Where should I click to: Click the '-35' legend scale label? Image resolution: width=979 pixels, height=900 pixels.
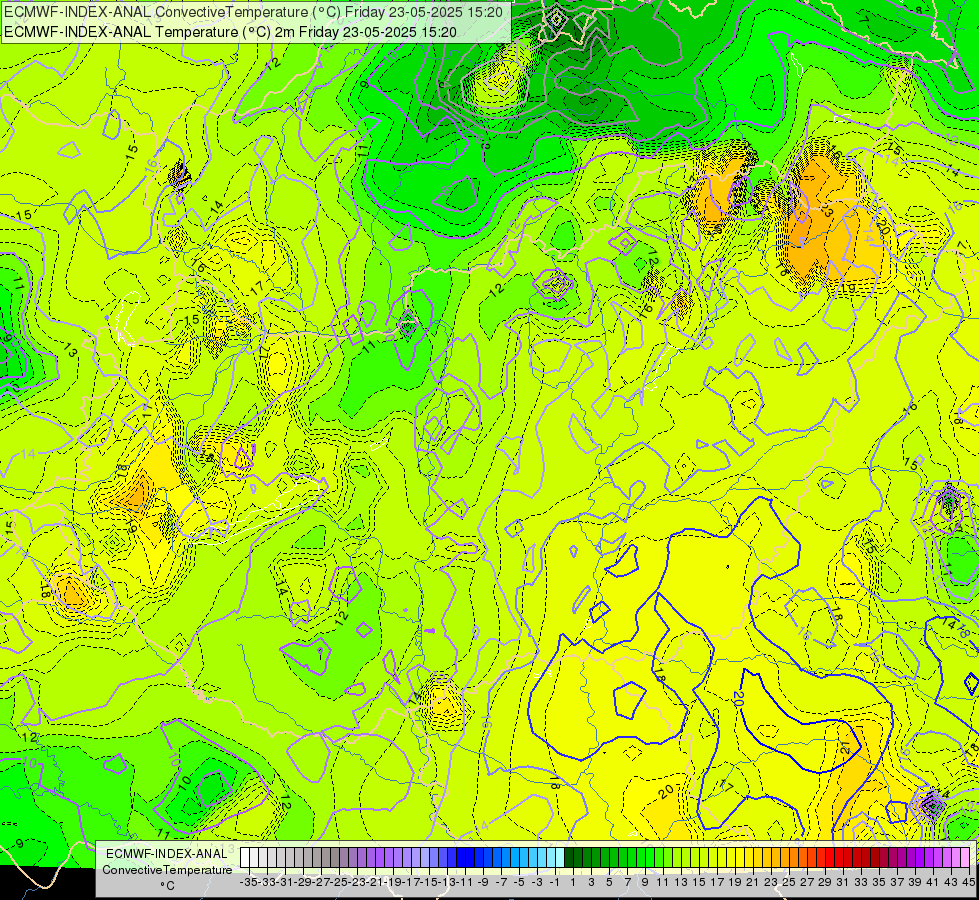coord(248,882)
